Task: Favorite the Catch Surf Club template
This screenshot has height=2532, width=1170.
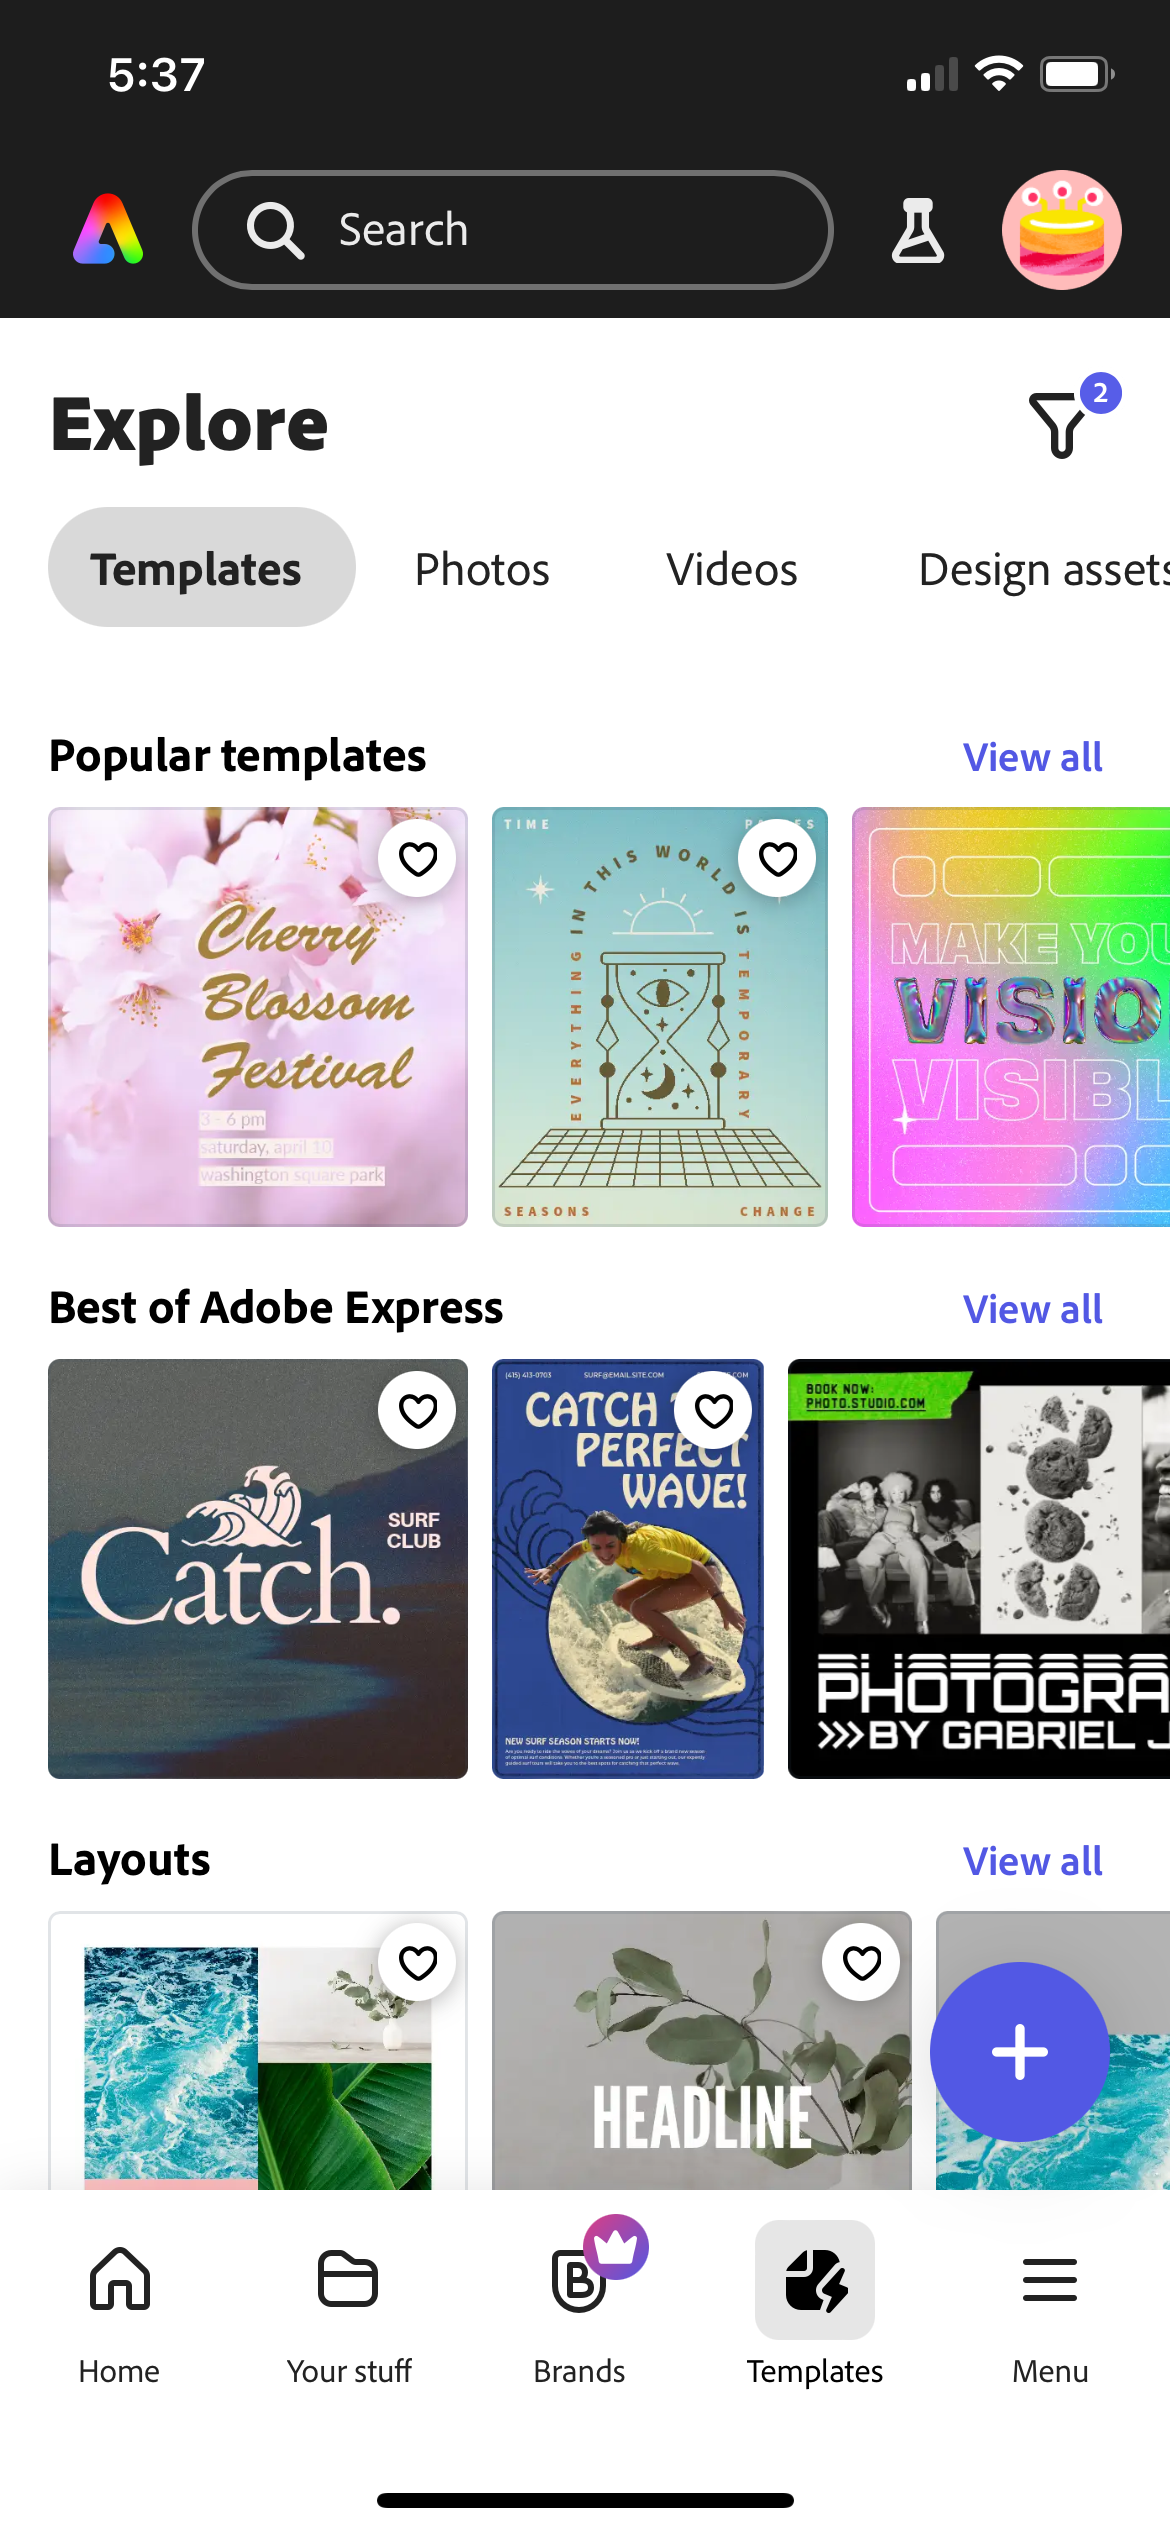Action: pos(417,1409)
